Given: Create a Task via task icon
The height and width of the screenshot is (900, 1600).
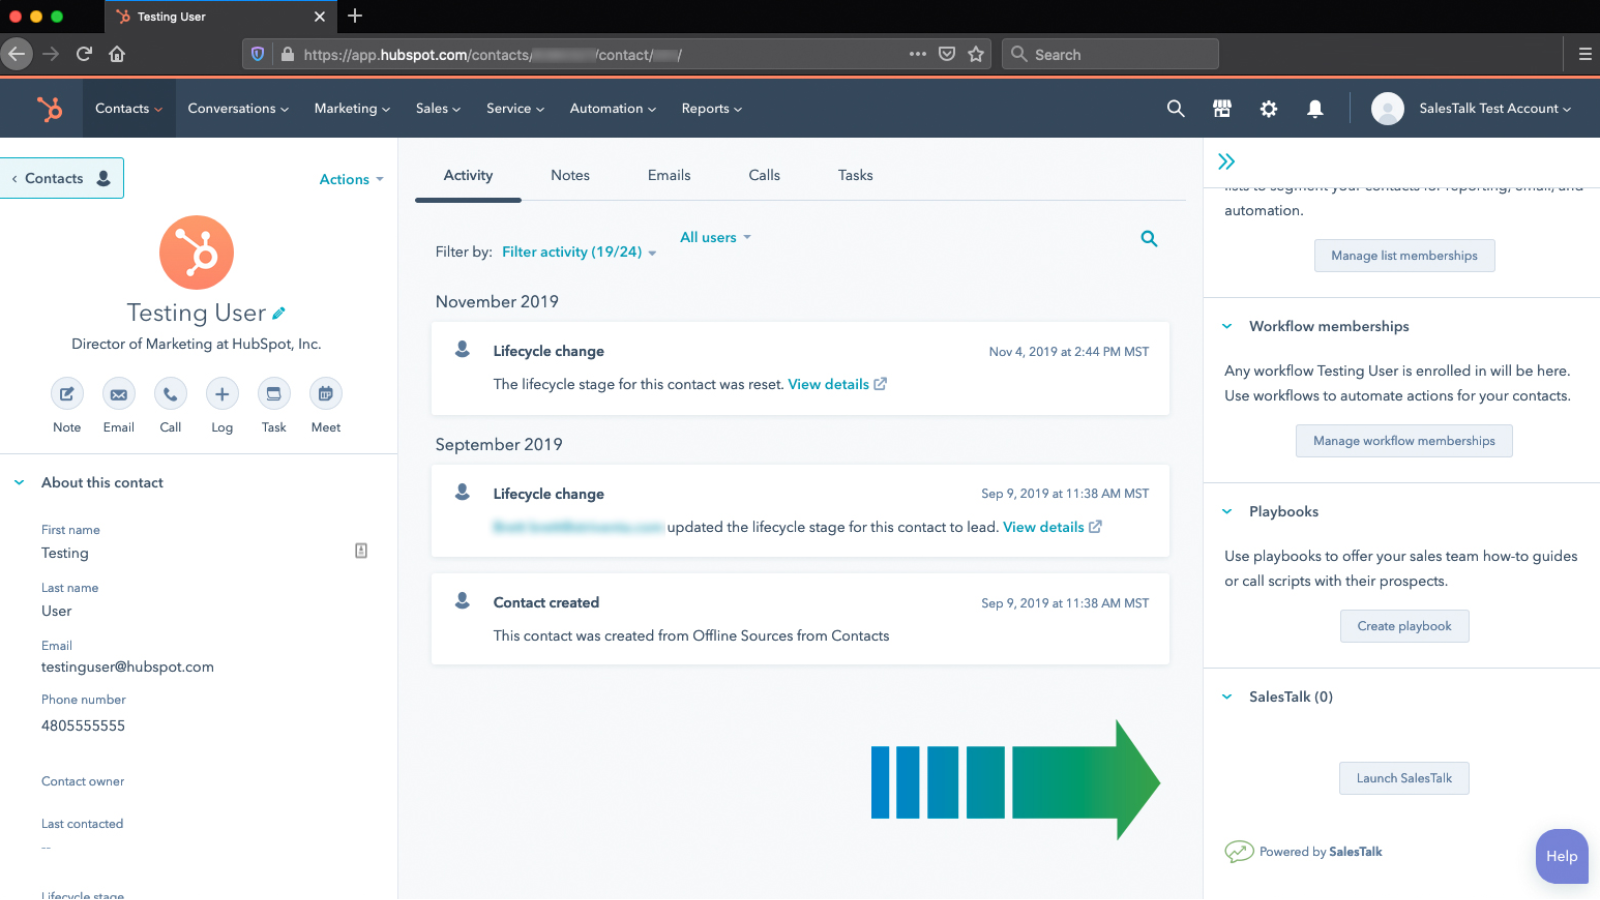Looking at the screenshot, I should pyautogui.click(x=274, y=394).
